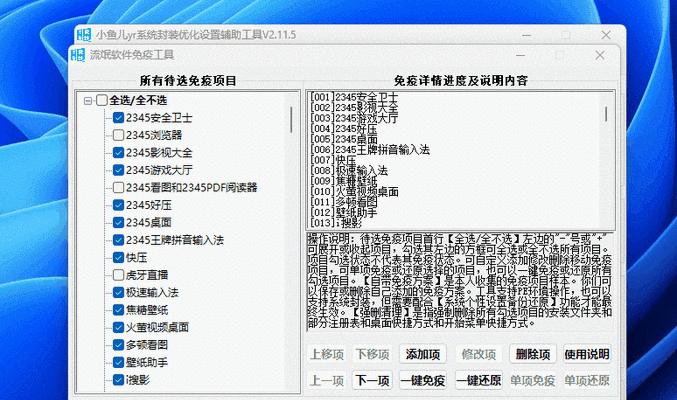The image size is (677, 400).
Task: Click the 所有待选免疫项目 heading
Action: click(x=188, y=81)
